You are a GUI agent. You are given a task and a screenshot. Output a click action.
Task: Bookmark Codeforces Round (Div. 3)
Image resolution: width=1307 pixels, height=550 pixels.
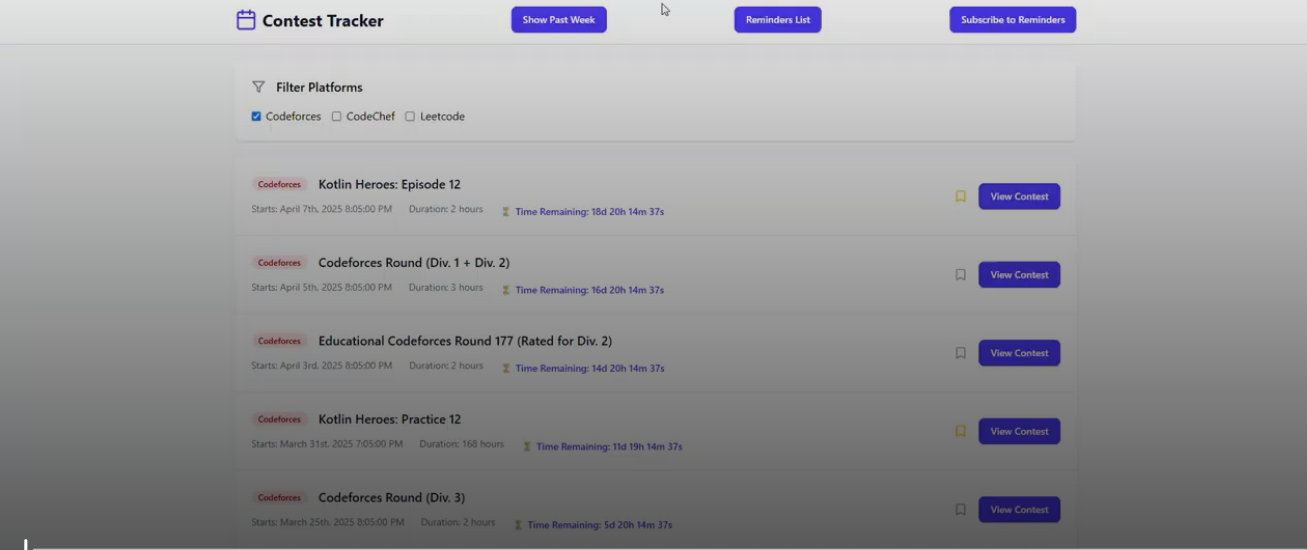pyautogui.click(x=960, y=510)
